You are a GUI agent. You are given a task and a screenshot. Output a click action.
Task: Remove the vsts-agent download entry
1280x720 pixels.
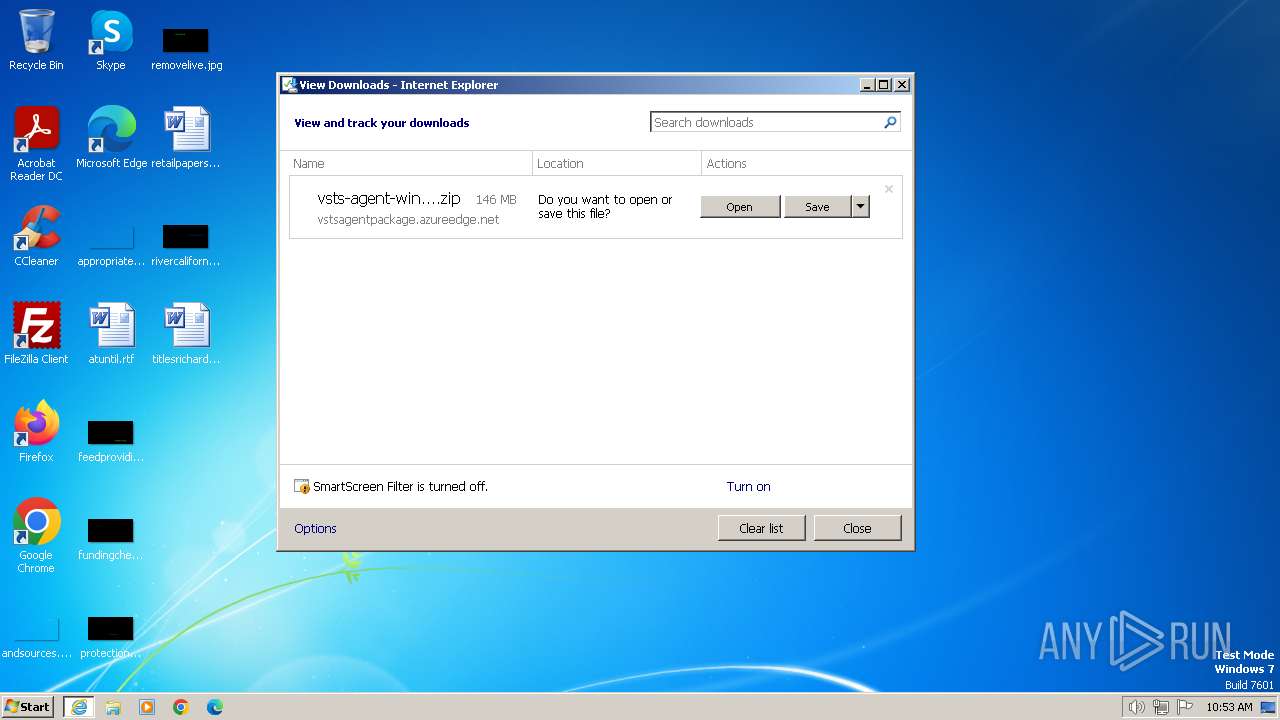[x=888, y=189]
